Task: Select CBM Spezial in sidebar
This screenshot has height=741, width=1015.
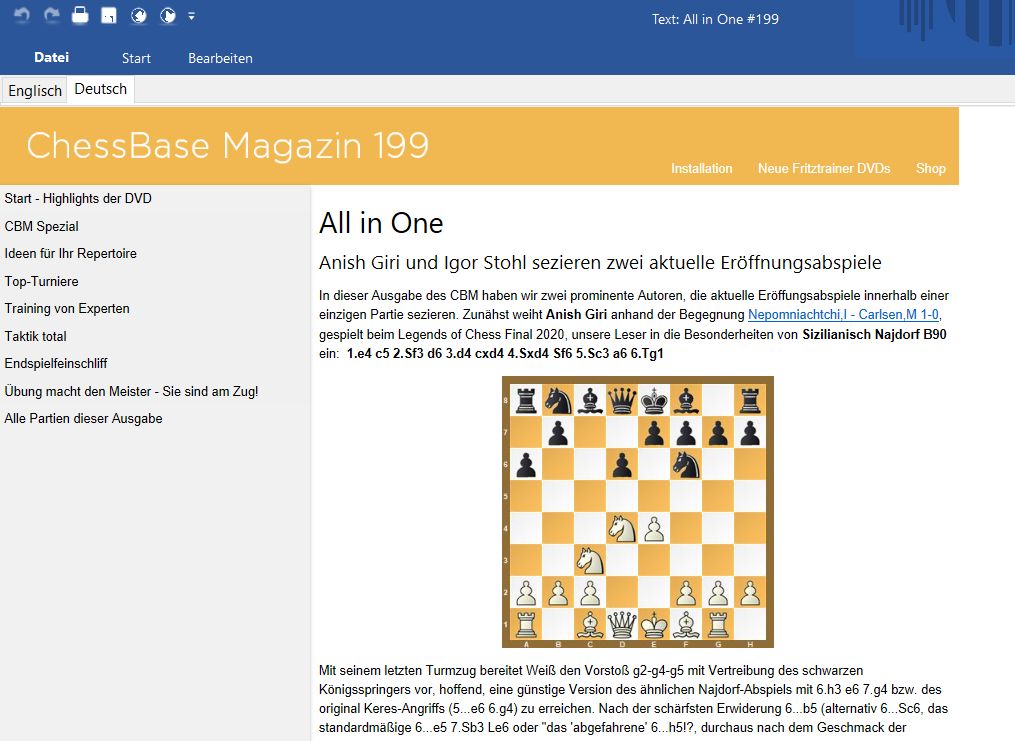Action: tap(42, 226)
